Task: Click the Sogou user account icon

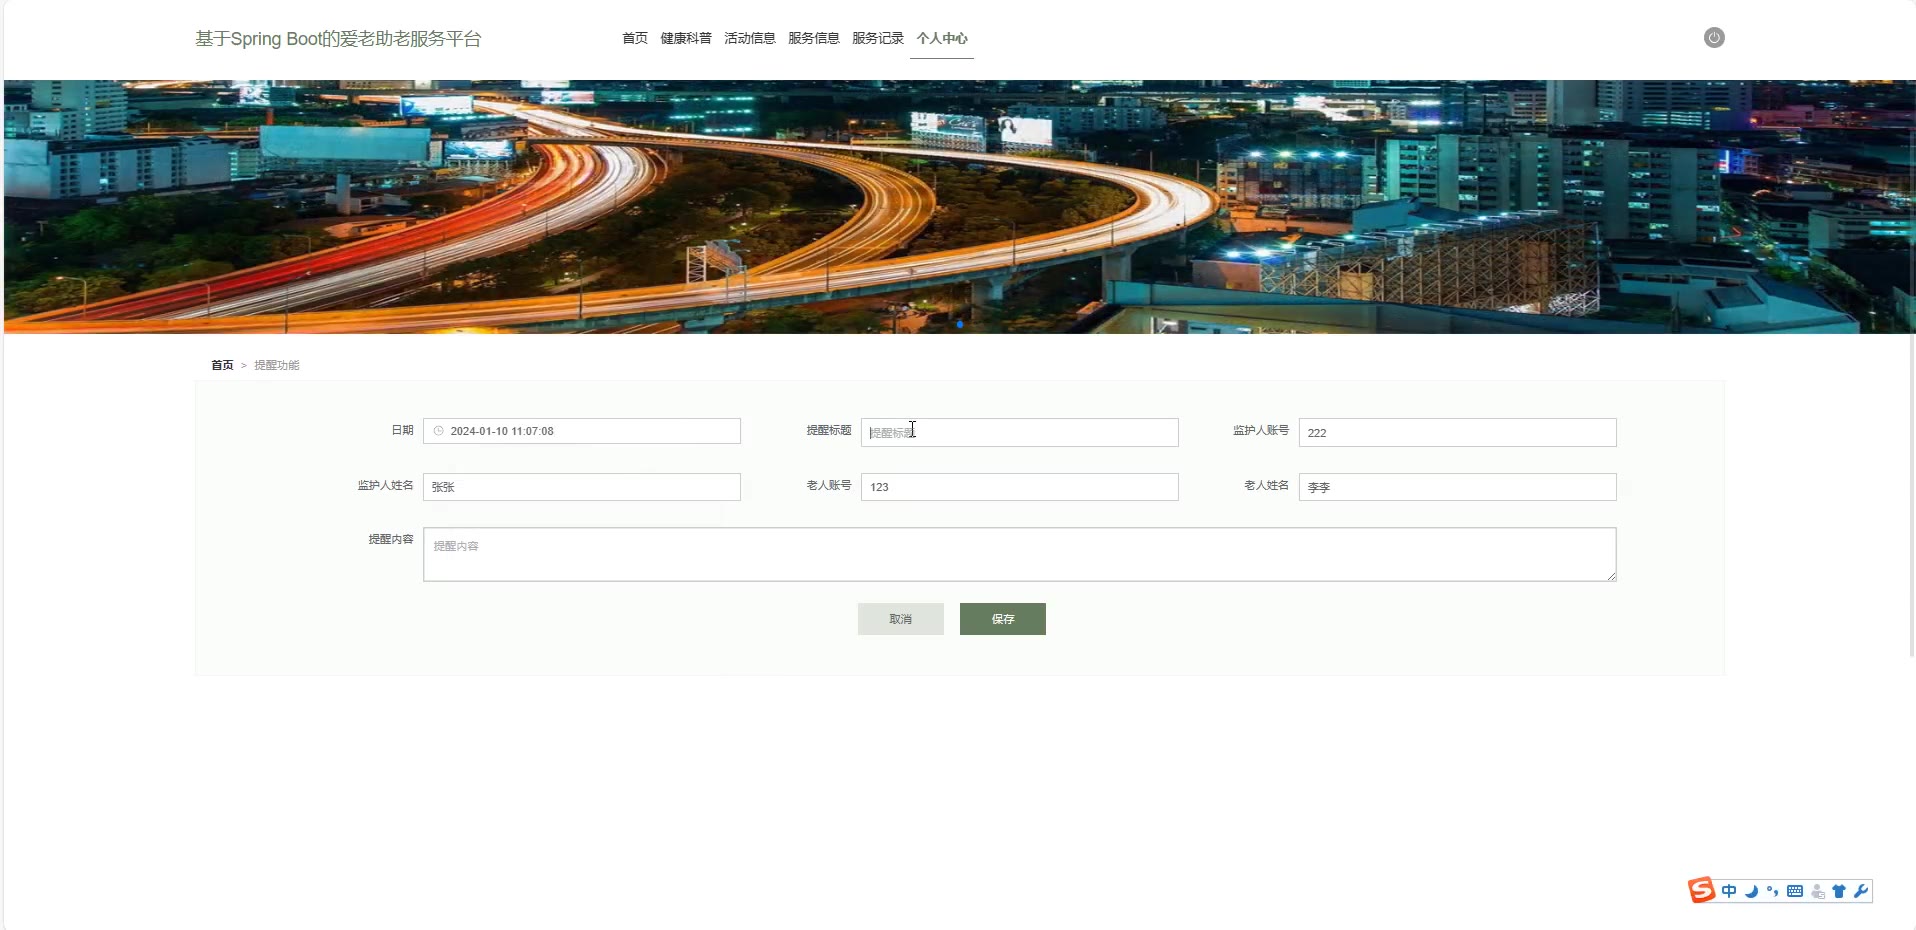Action: [x=1817, y=891]
